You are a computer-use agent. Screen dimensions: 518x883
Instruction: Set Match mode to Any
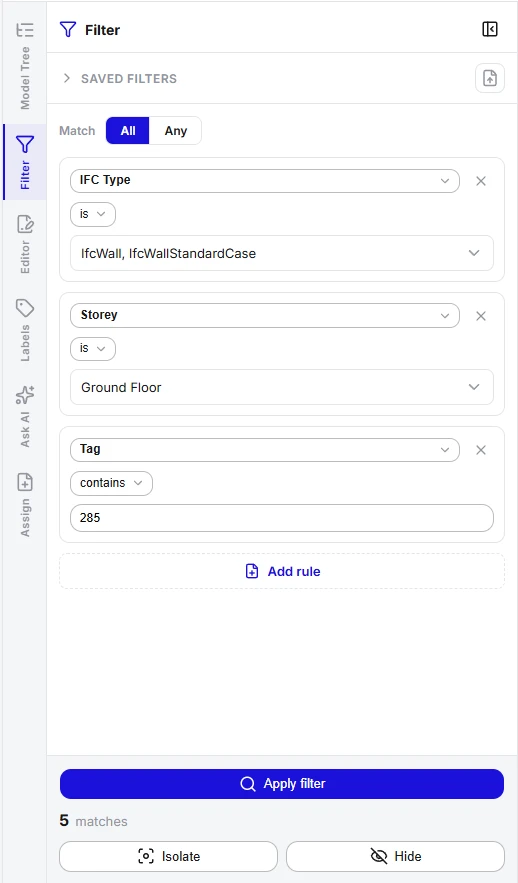[x=176, y=131]
